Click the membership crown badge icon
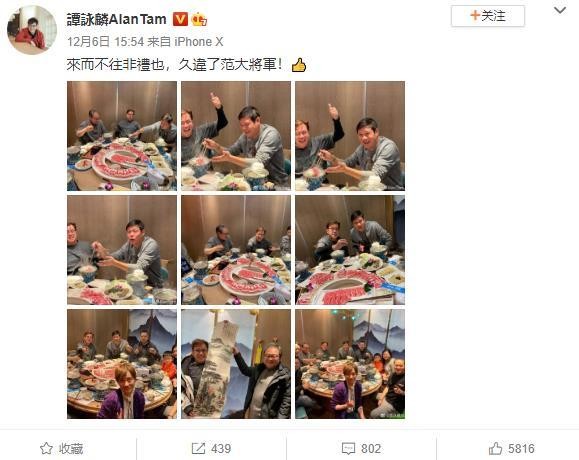 199,19
